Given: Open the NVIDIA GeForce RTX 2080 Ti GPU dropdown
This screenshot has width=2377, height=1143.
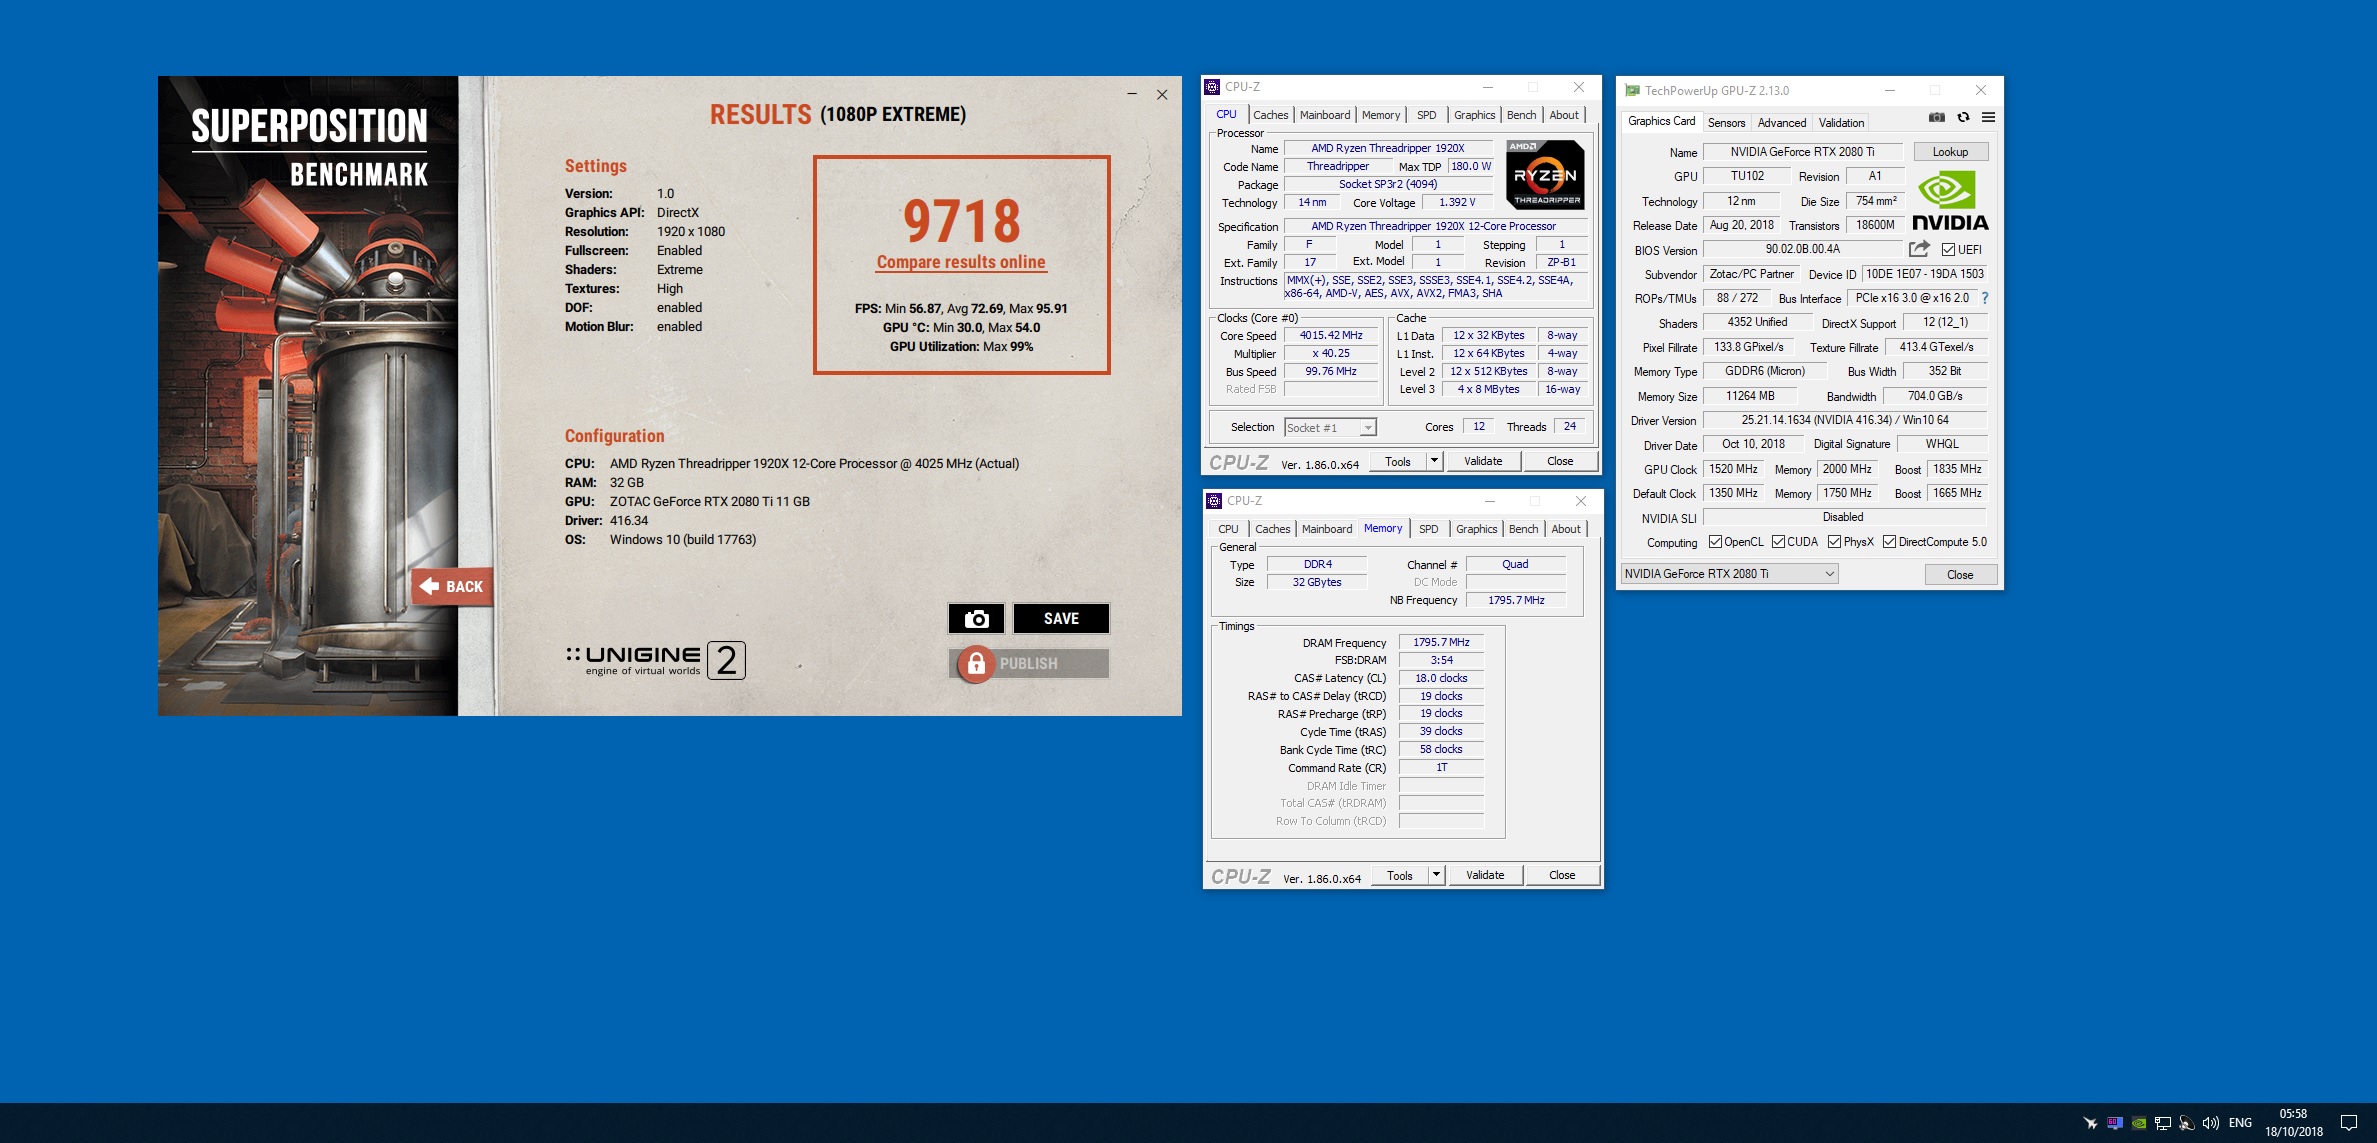Looking at the screenshot, I should (1729, 574).
